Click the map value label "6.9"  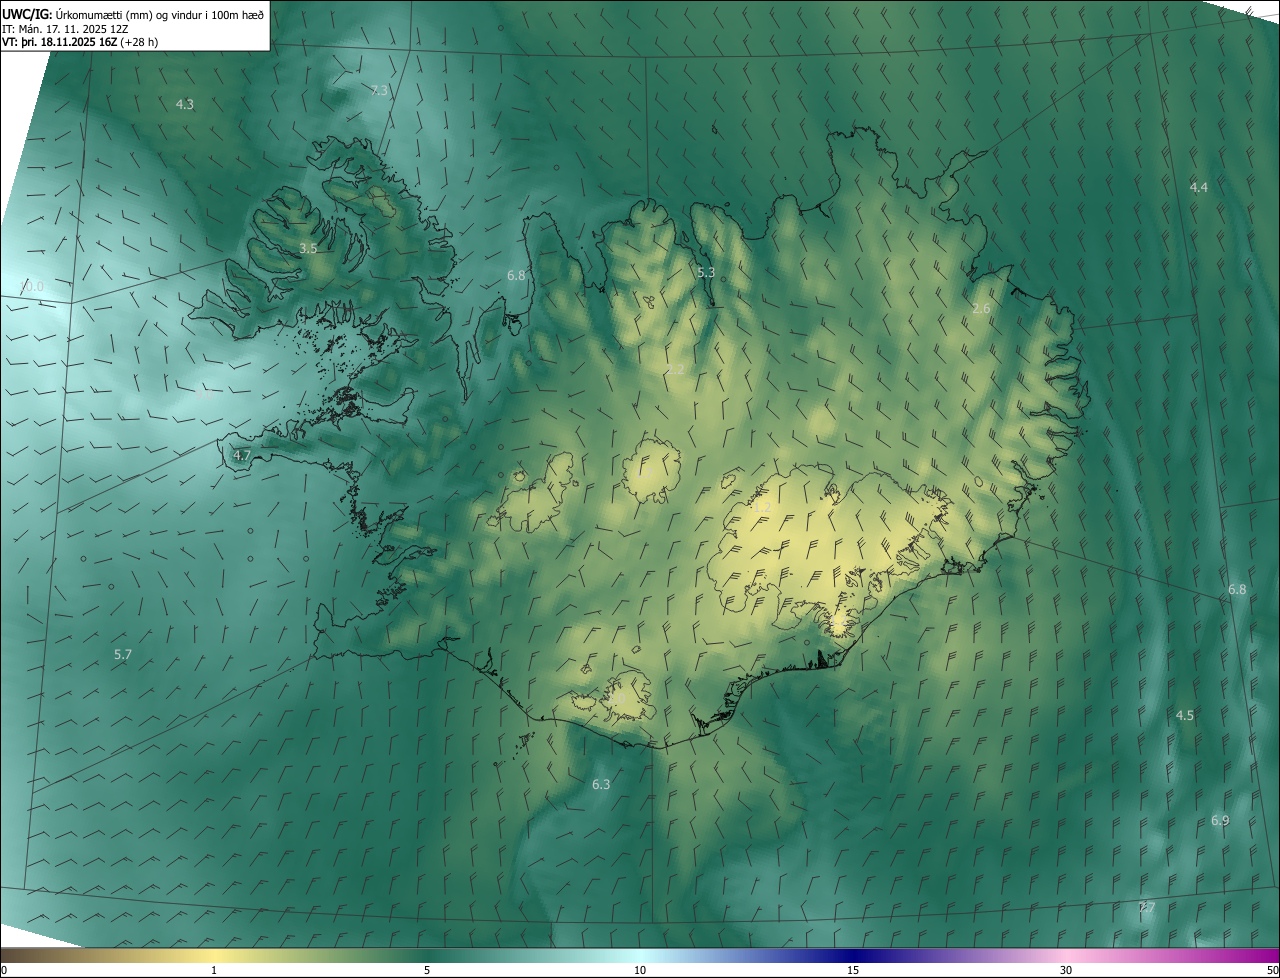1220,820
